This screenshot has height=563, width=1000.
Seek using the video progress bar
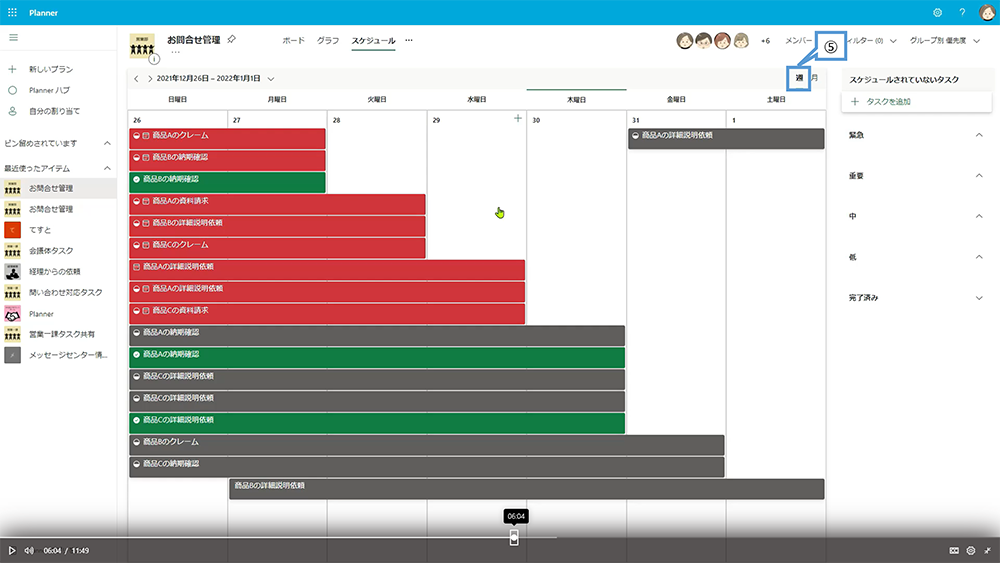[x=500, y=537]
